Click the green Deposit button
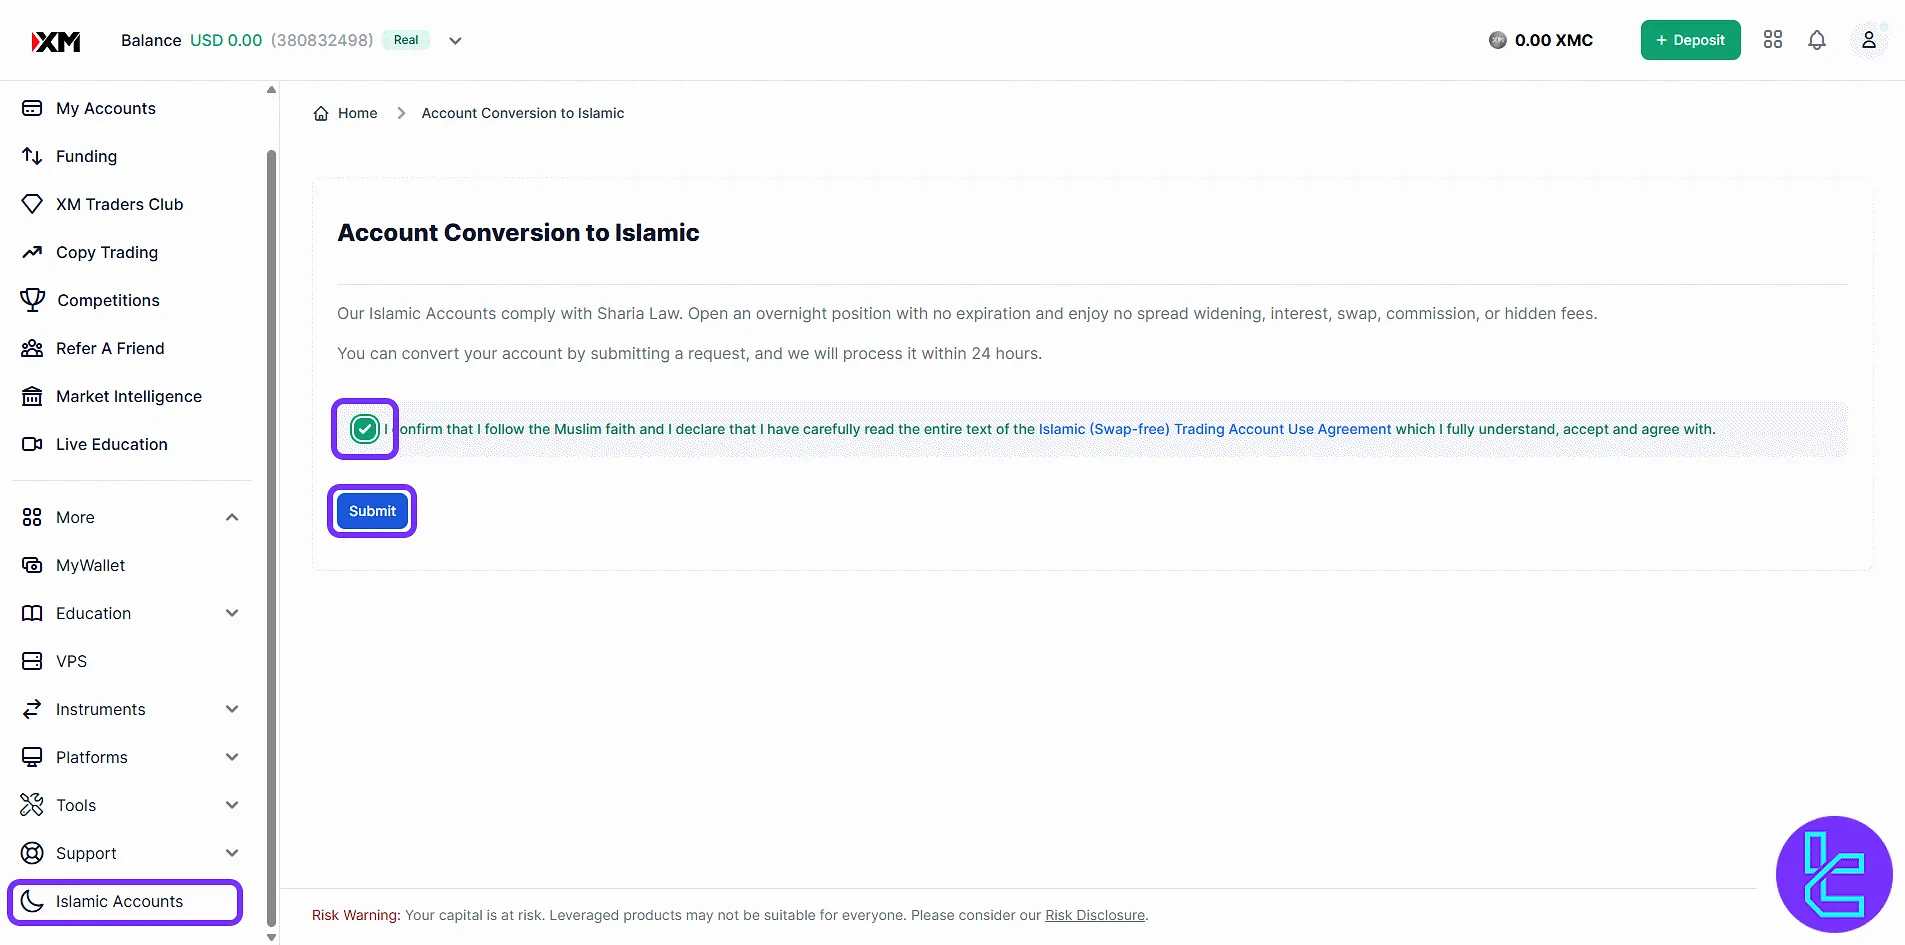Viewport: 1905px width, 945px height. point(1690,40)
